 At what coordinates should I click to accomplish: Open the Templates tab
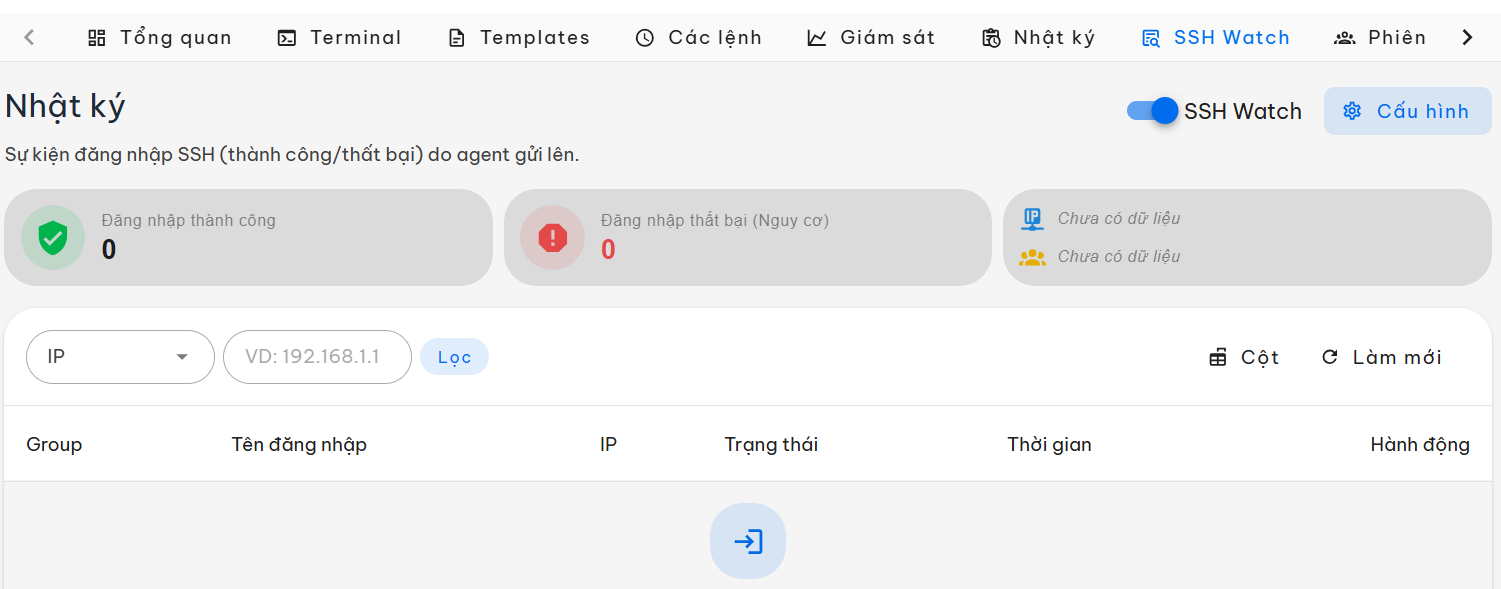point(518,38)
